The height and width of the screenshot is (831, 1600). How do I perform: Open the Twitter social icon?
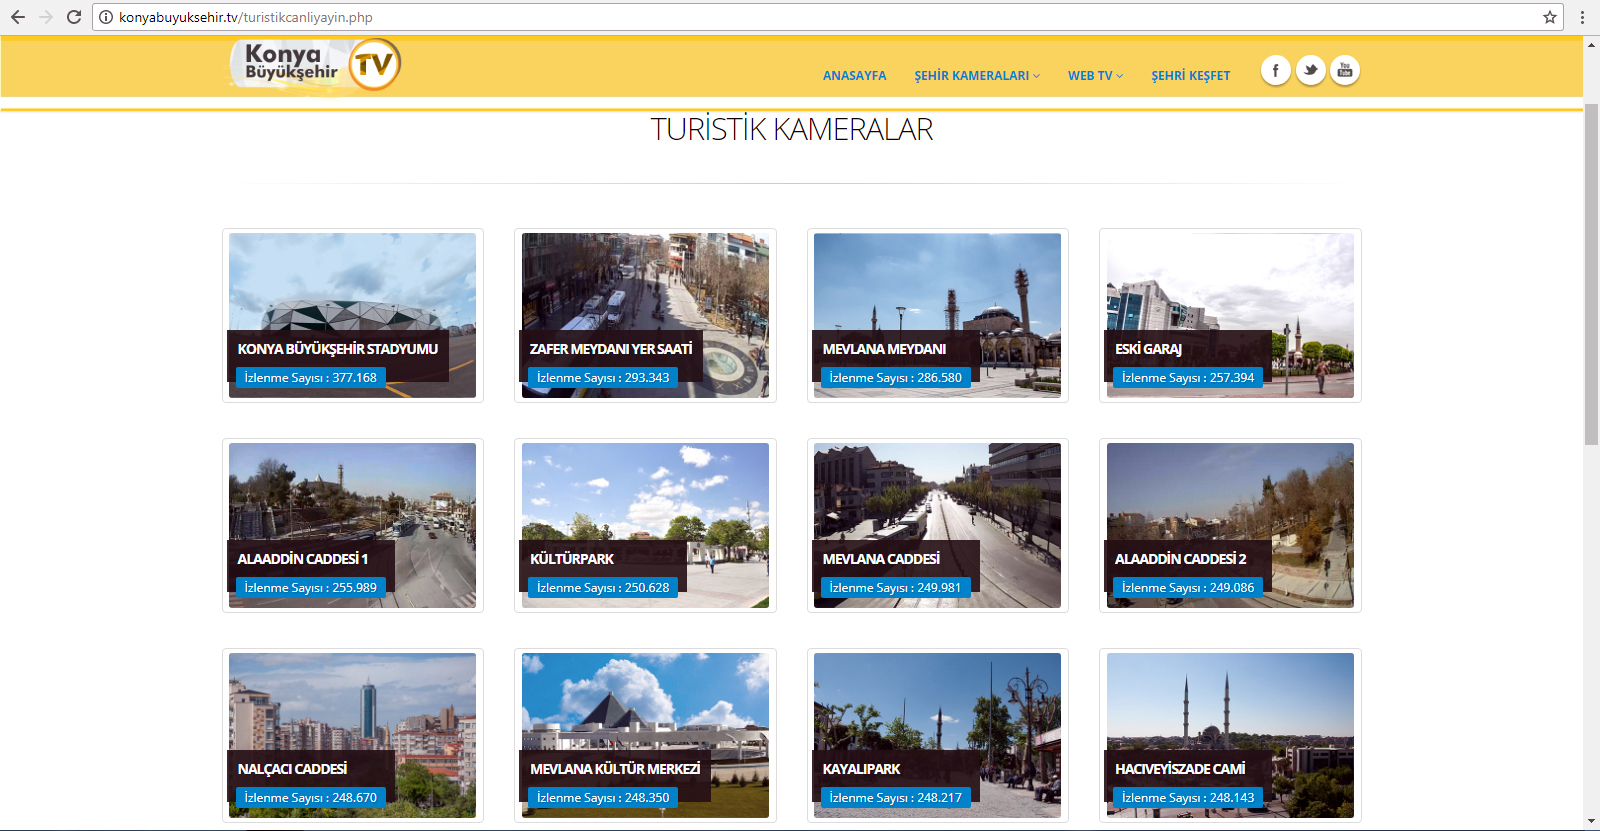pos(1310,70)
